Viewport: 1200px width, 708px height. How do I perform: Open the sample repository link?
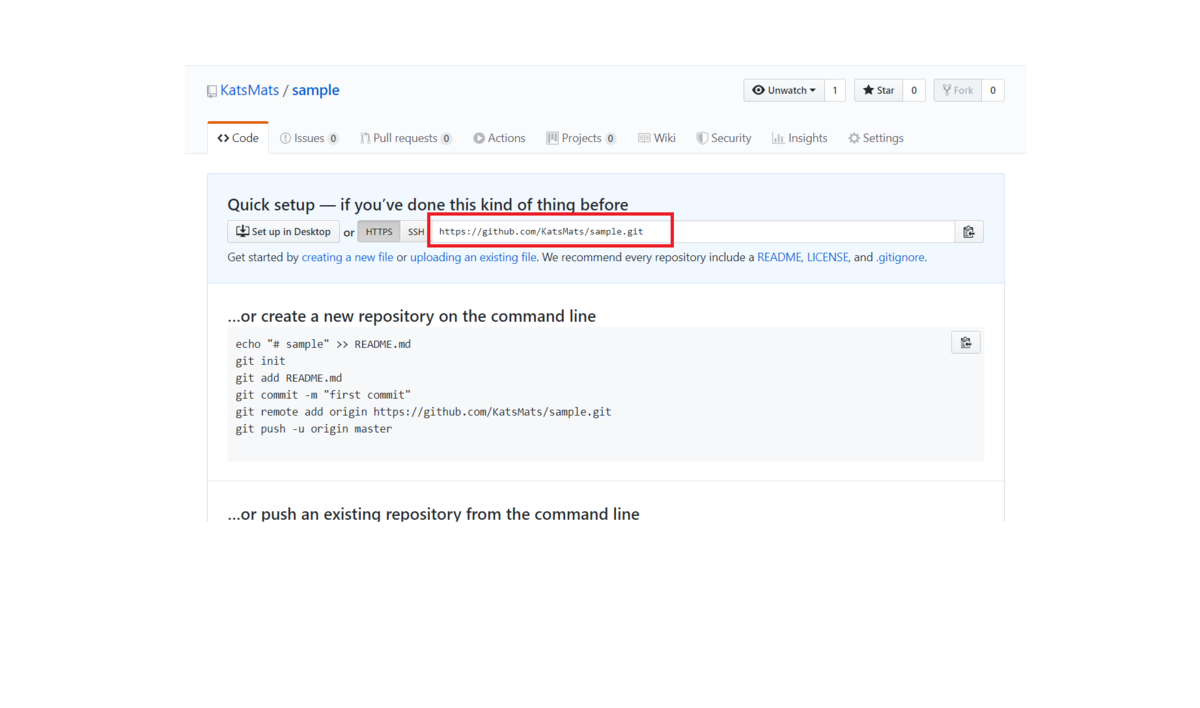point(316,90)
